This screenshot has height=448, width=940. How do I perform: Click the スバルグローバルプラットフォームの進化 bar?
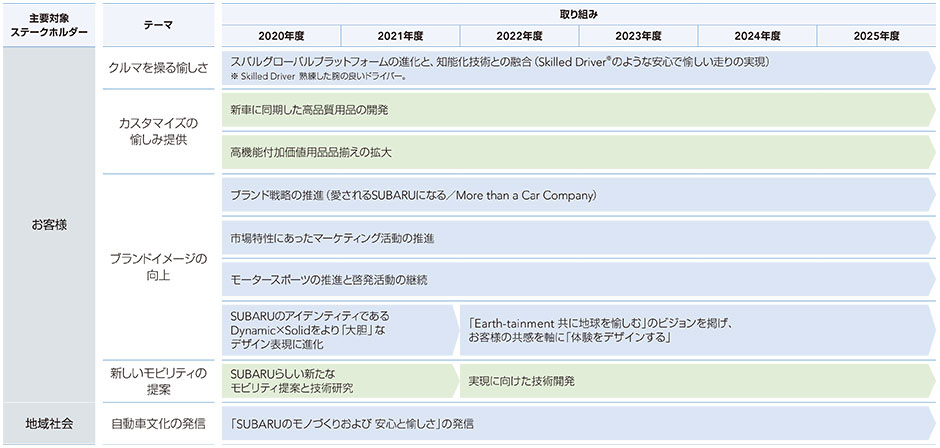point(579,68)
